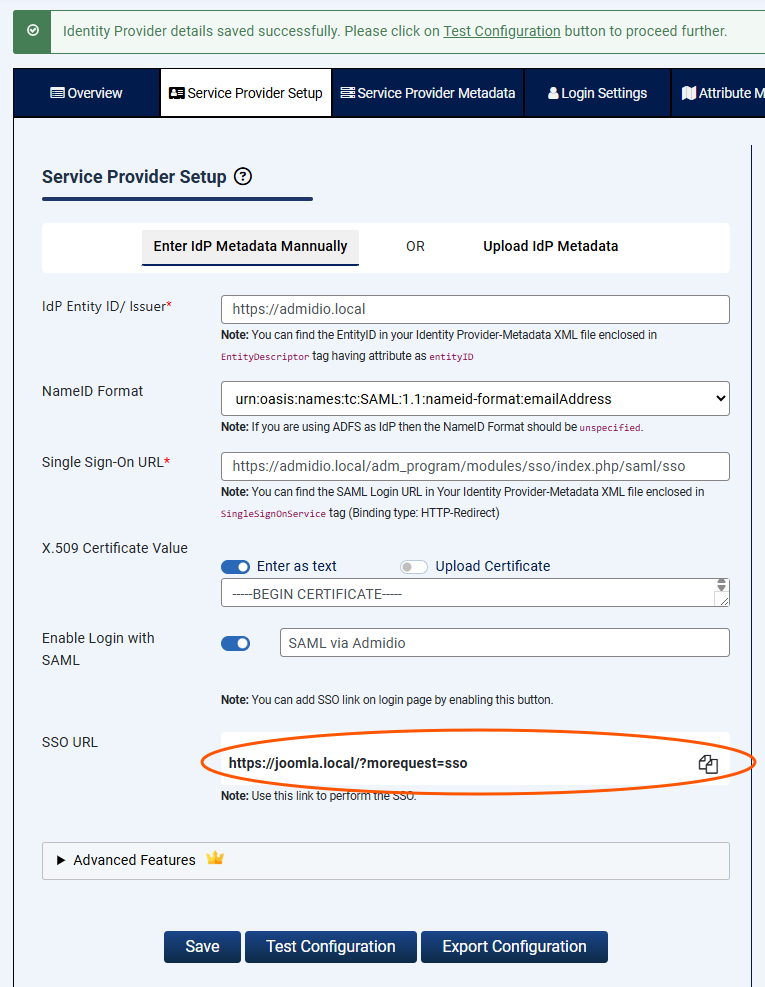Click the crown icon beside Advanced Features
Image resolution: width=765 pixels, height=987 pixels.
(x=215, y=859)
